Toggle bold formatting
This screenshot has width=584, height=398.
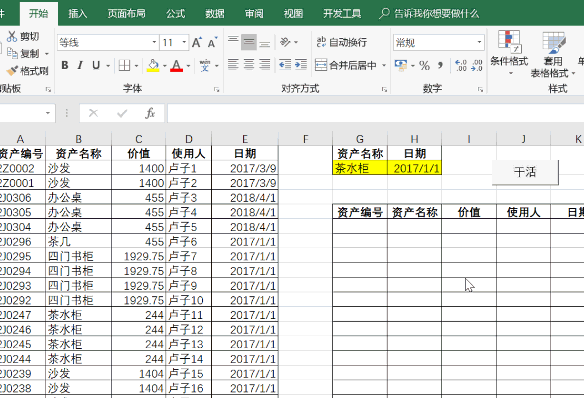[x=65, y=66]
